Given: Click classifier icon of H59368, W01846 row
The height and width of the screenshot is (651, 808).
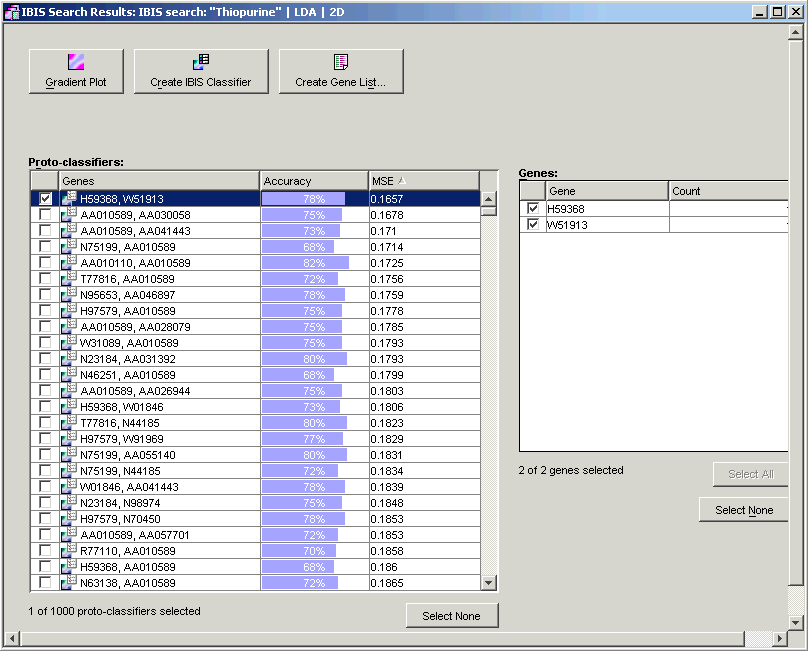Looking at the screenshot, I should (x=69, y=406).
